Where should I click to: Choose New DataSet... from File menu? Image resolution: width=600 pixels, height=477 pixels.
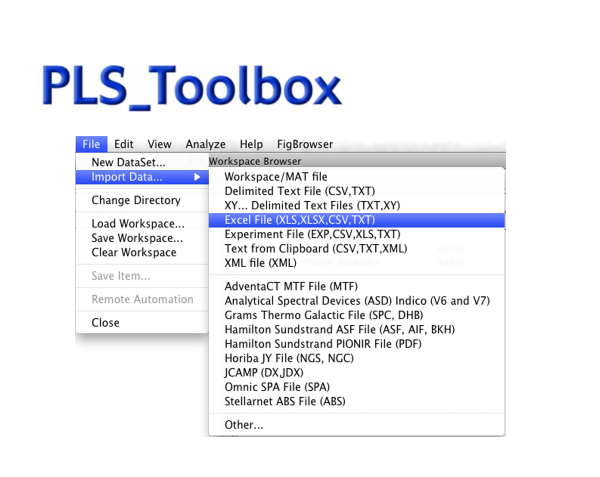(x=142, y=162)
